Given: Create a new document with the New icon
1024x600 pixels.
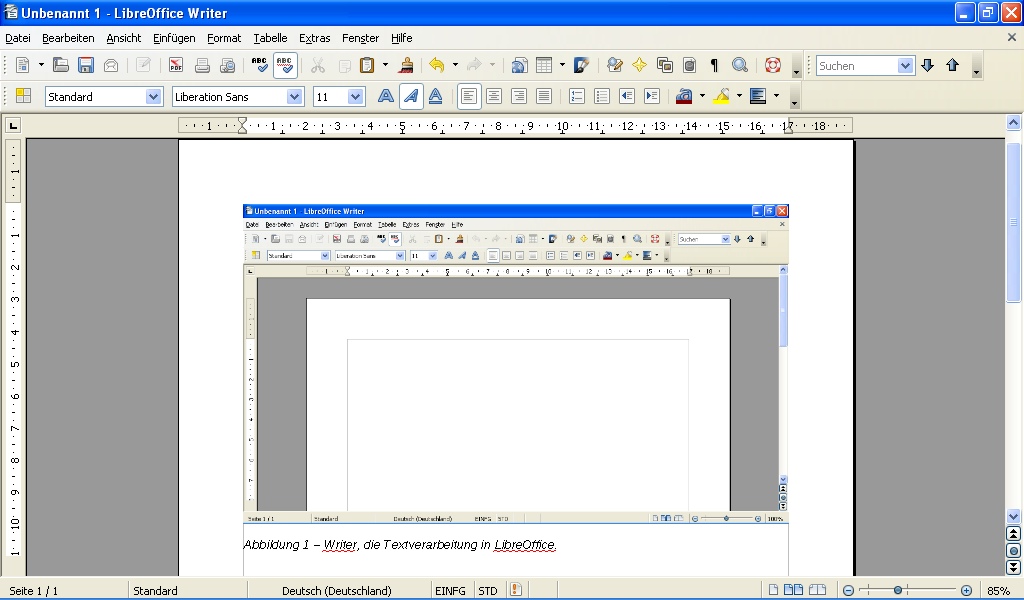Looking at the screenshot, I should point(23,65).
